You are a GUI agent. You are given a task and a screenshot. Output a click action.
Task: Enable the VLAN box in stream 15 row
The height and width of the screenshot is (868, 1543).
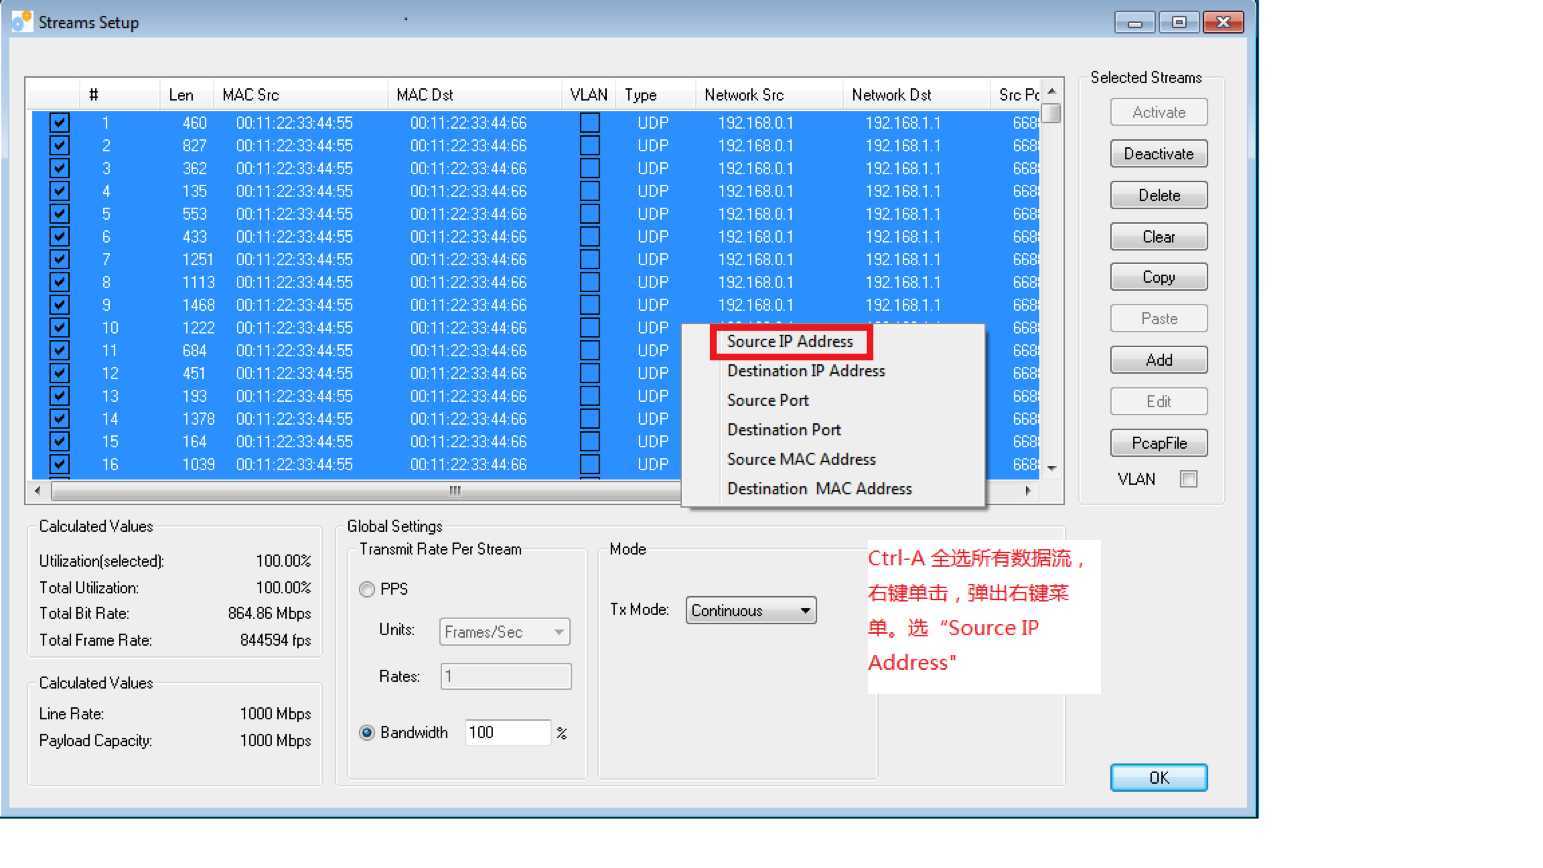tap(590, 442)
